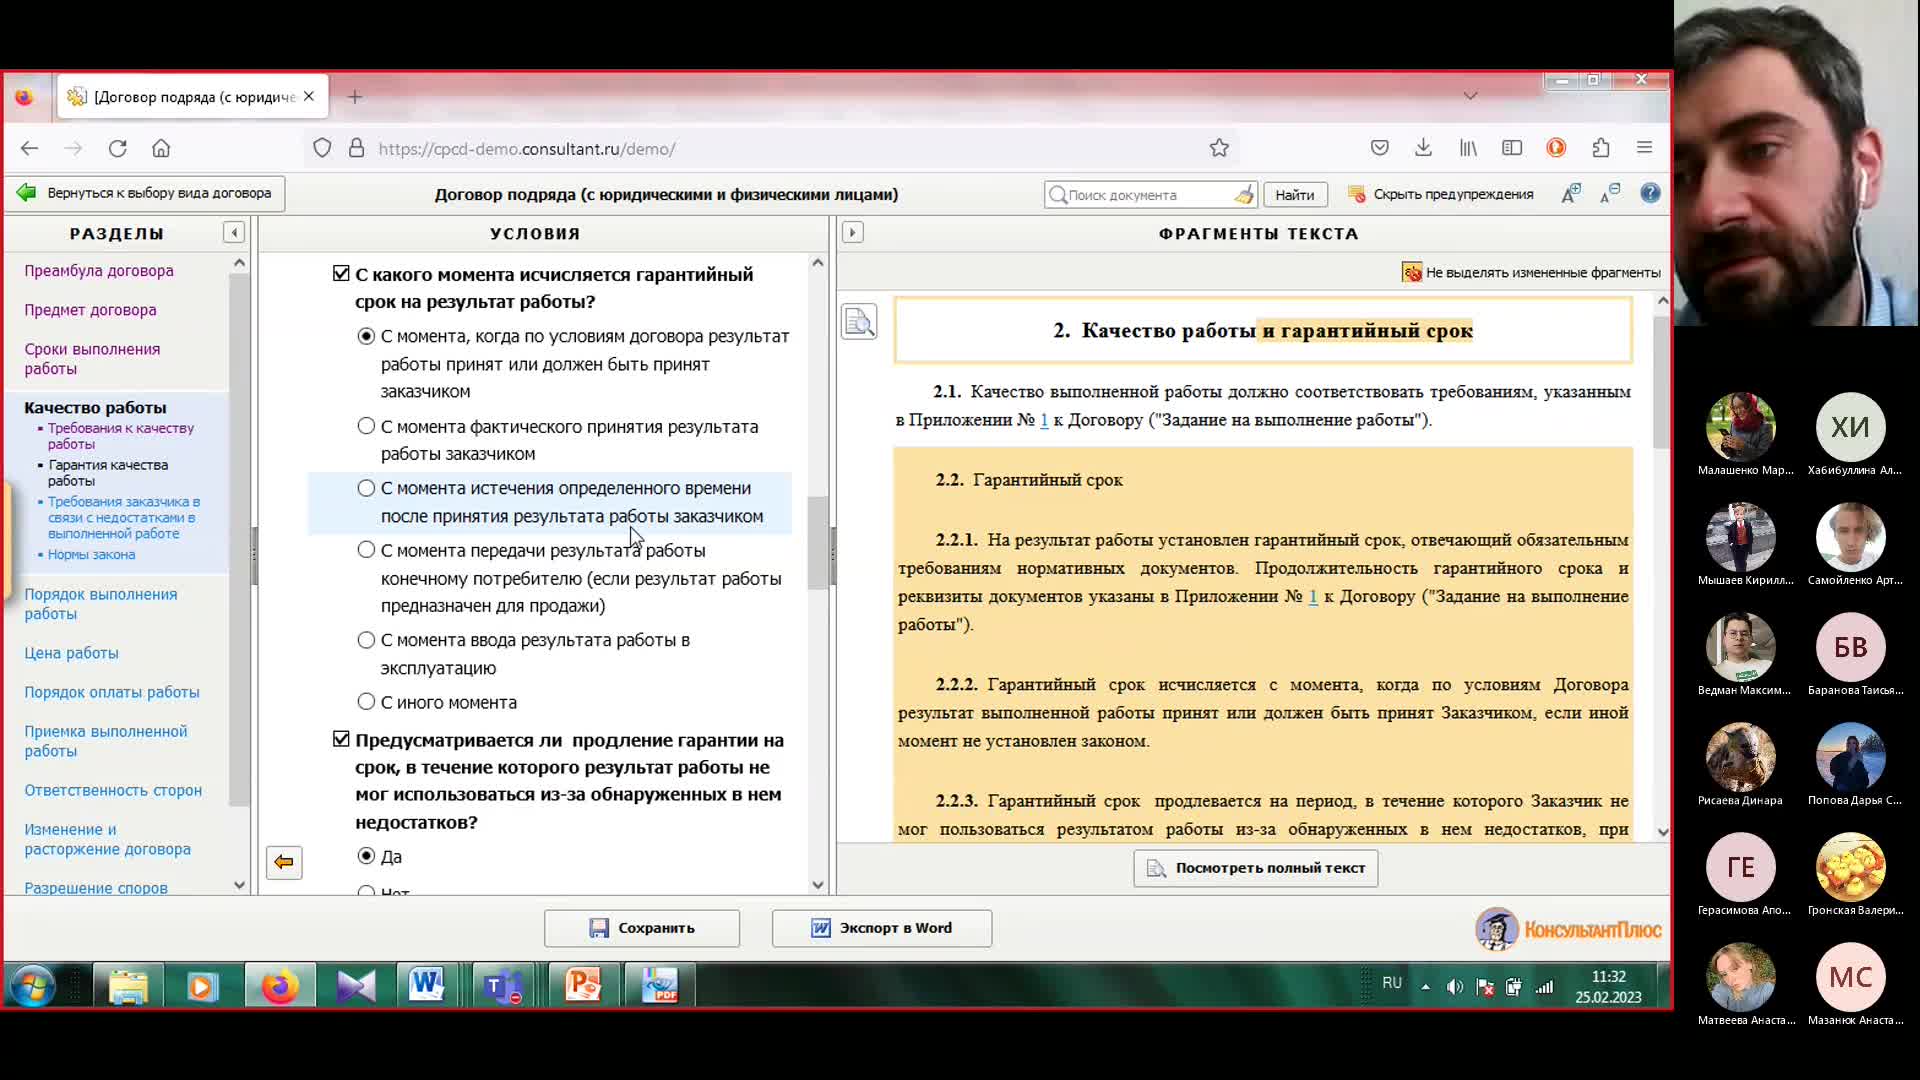Viewport: 1920px width, 1080px height.
Task: Toggle the guarantee period start question checkbox
Action: [x=341, y=274]
